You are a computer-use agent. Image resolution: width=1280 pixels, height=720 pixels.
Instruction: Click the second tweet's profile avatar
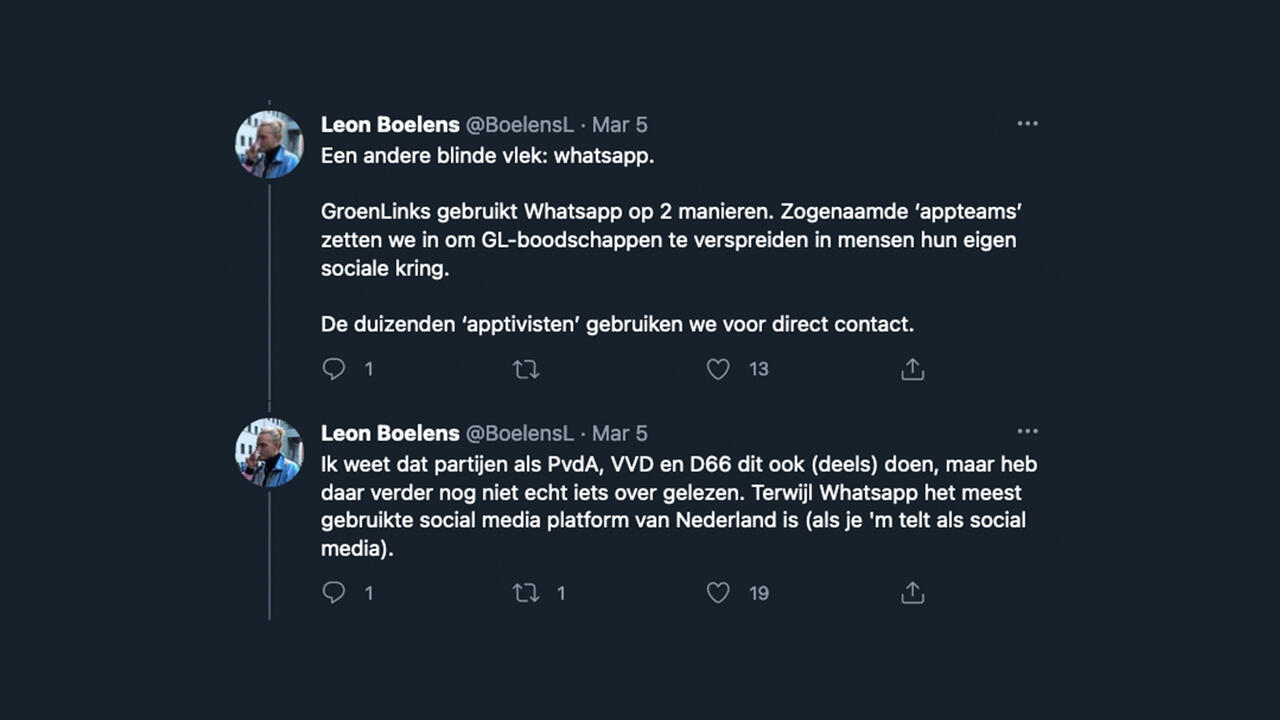[x=269, y=453]
